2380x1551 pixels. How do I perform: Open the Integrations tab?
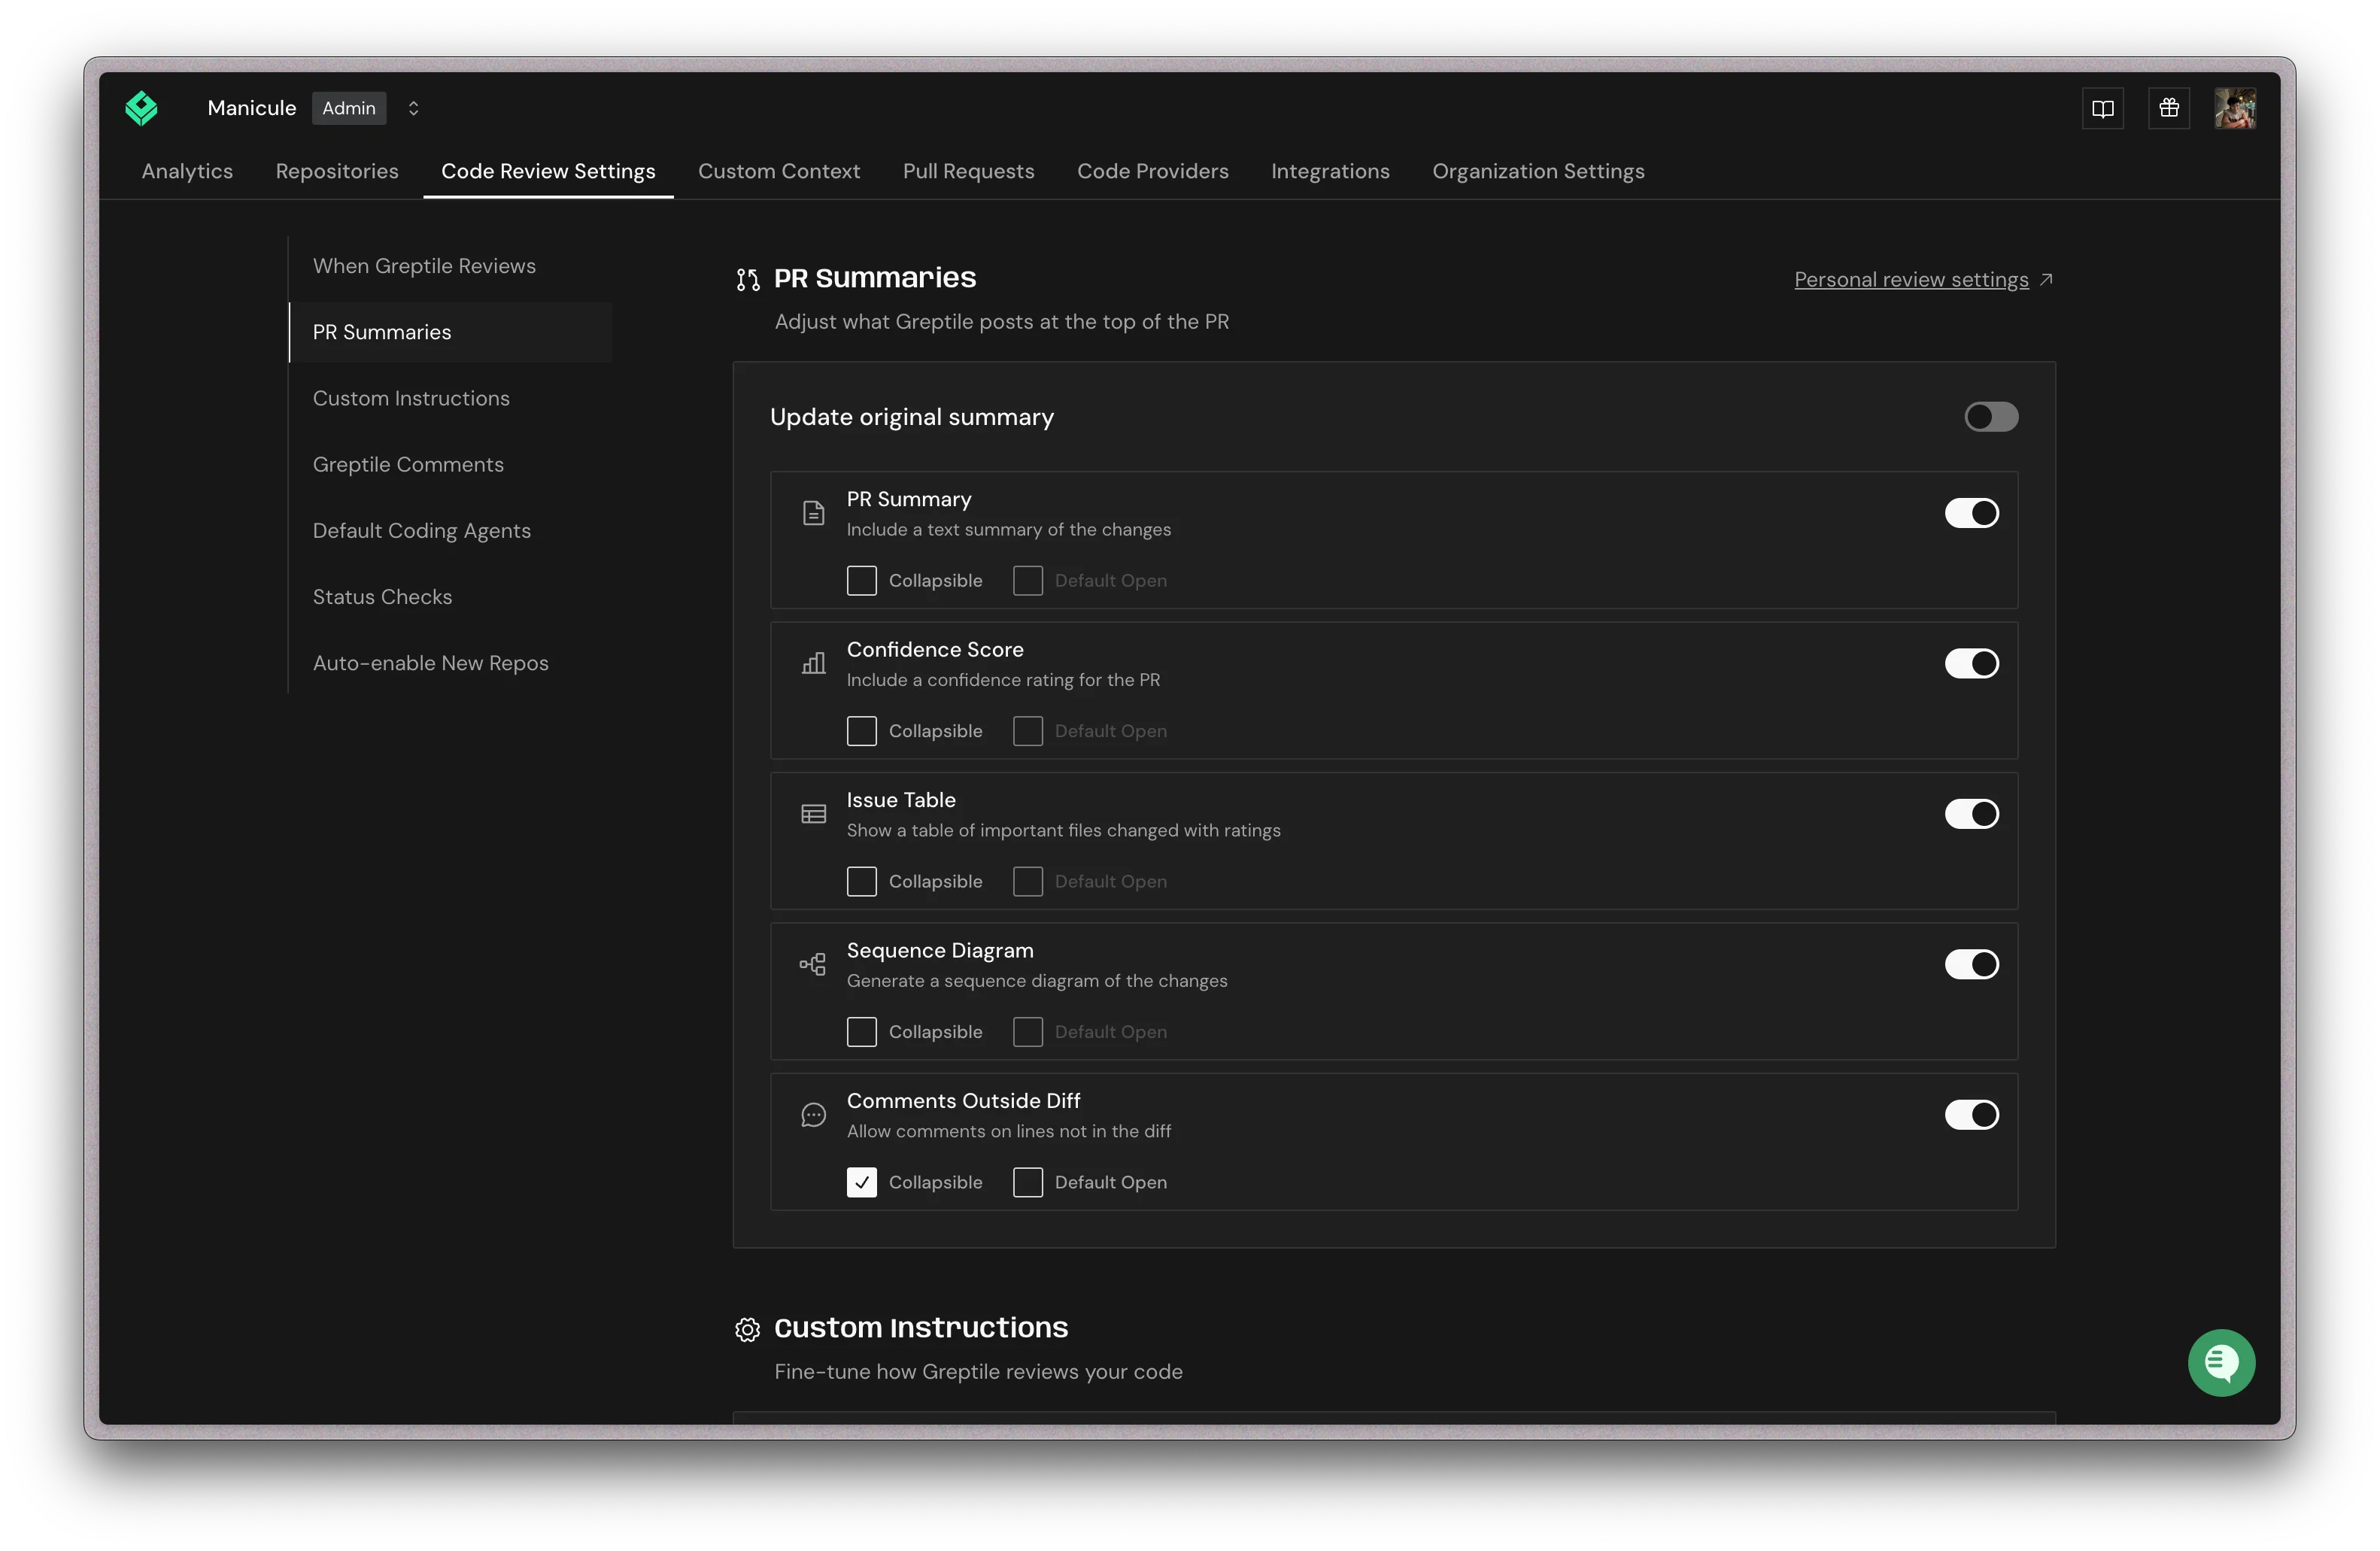point(1330,171)
